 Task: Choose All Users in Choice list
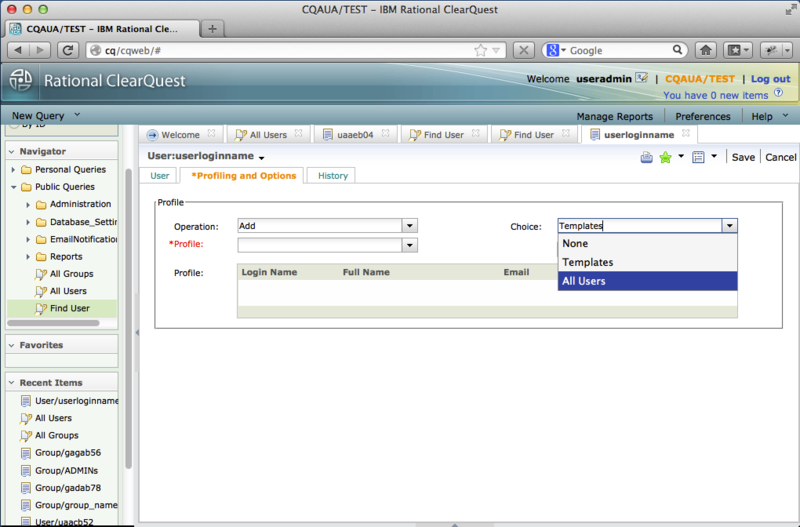pyautogui.click(x=647, y=281)
